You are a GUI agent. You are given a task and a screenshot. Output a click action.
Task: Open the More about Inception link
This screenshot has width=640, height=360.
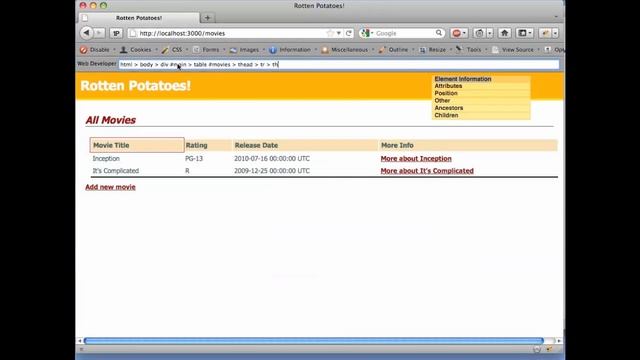point(416,158)
